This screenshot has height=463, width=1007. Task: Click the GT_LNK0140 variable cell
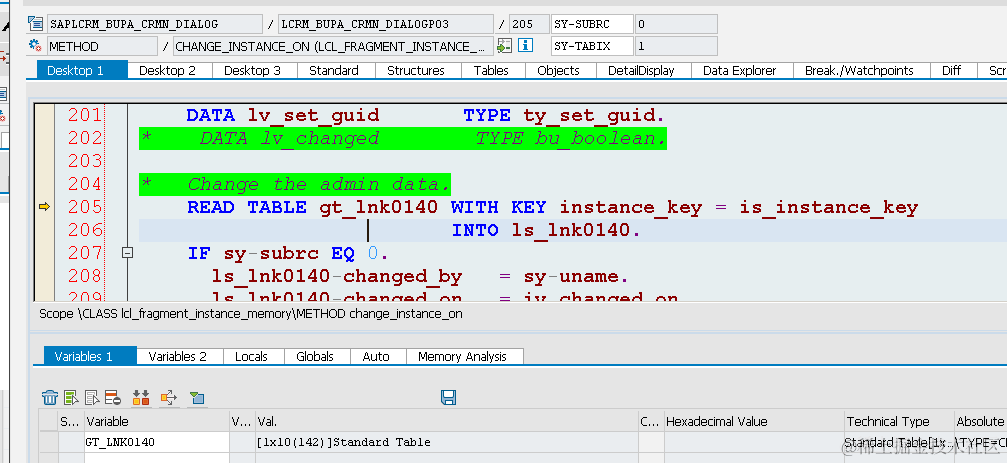click(x=157, y=442)
